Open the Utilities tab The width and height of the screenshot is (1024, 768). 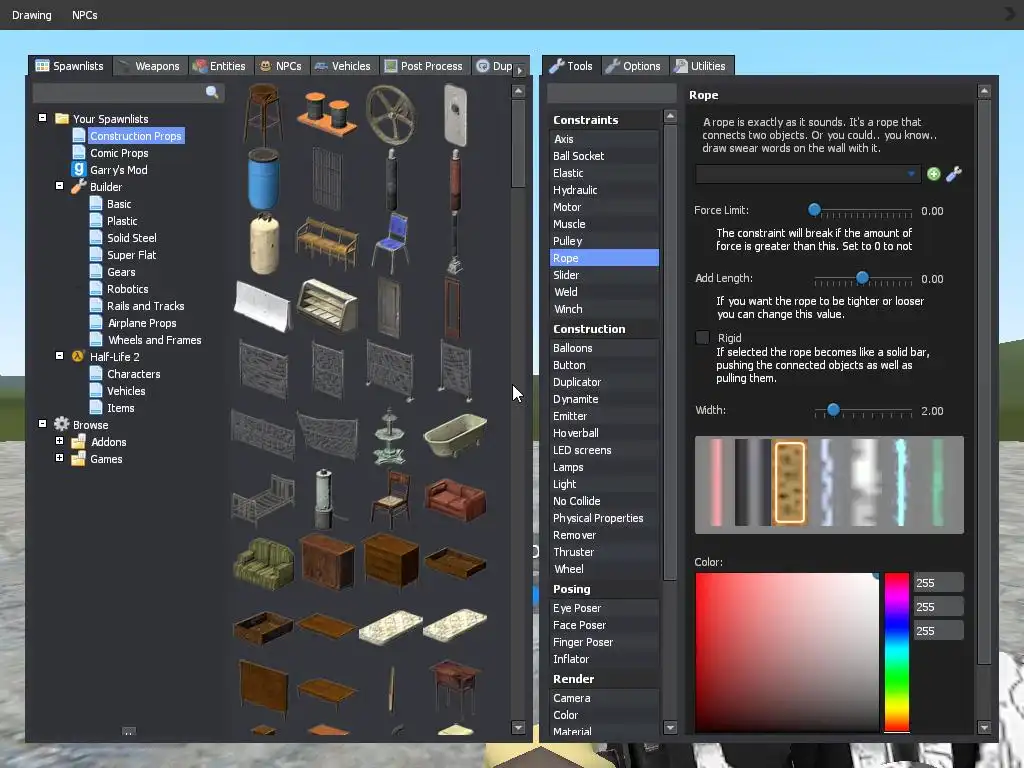pyautogui.click(x=701, y=66)
